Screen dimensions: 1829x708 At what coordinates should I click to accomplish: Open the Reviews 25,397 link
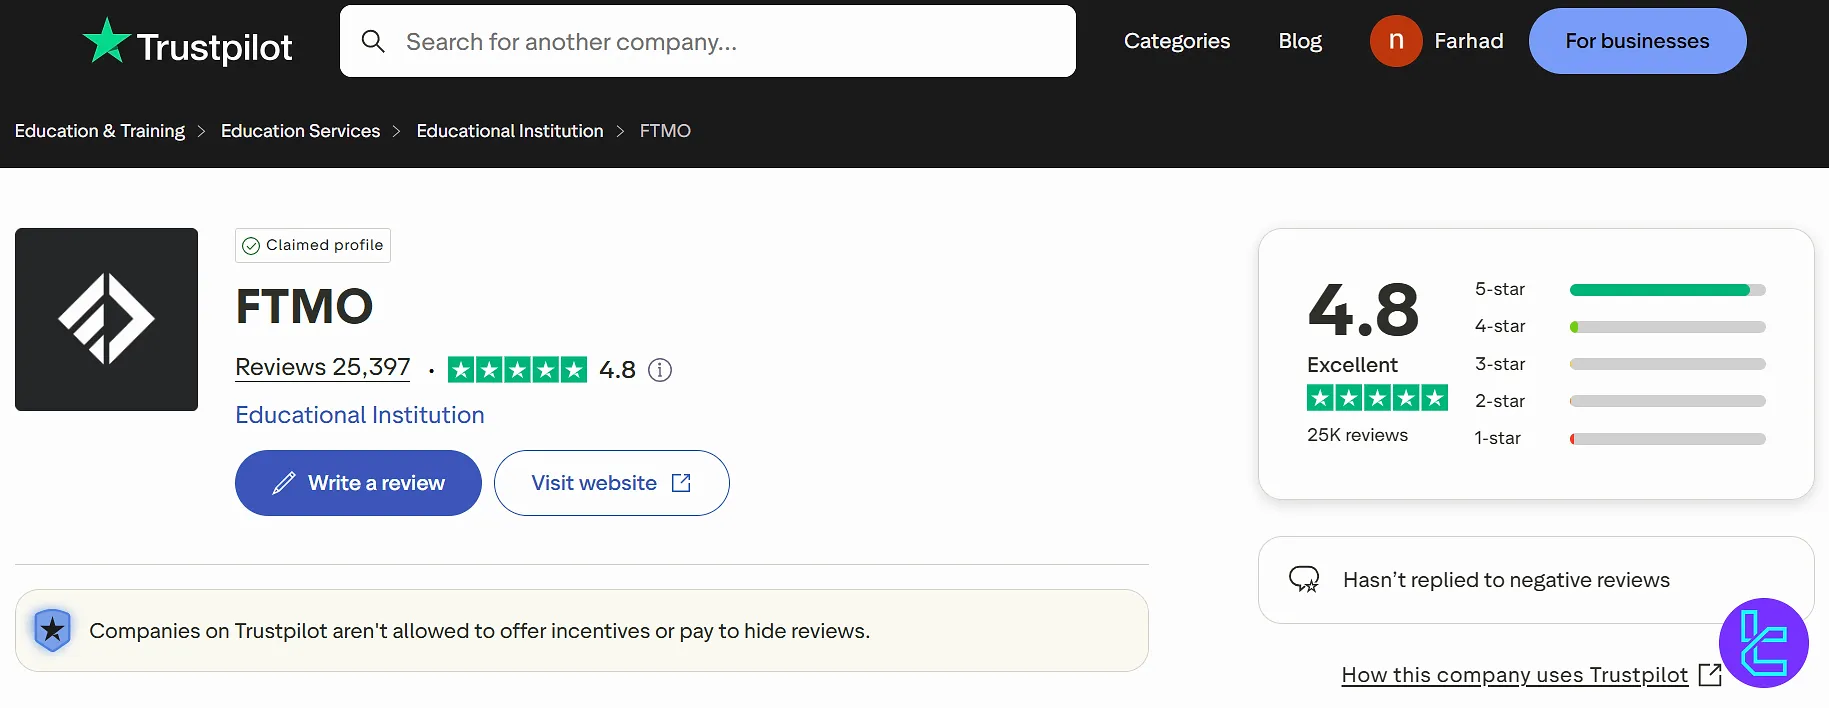(x=322, y=367)
